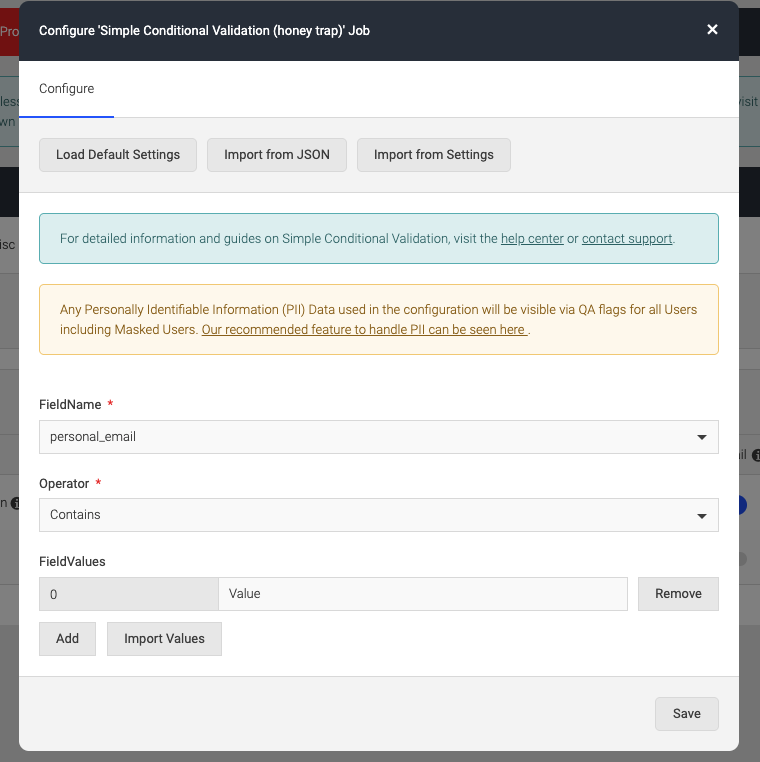Add a new field value
The height and width of the screenshot is (762, 760).
click(x=68, y=639)
